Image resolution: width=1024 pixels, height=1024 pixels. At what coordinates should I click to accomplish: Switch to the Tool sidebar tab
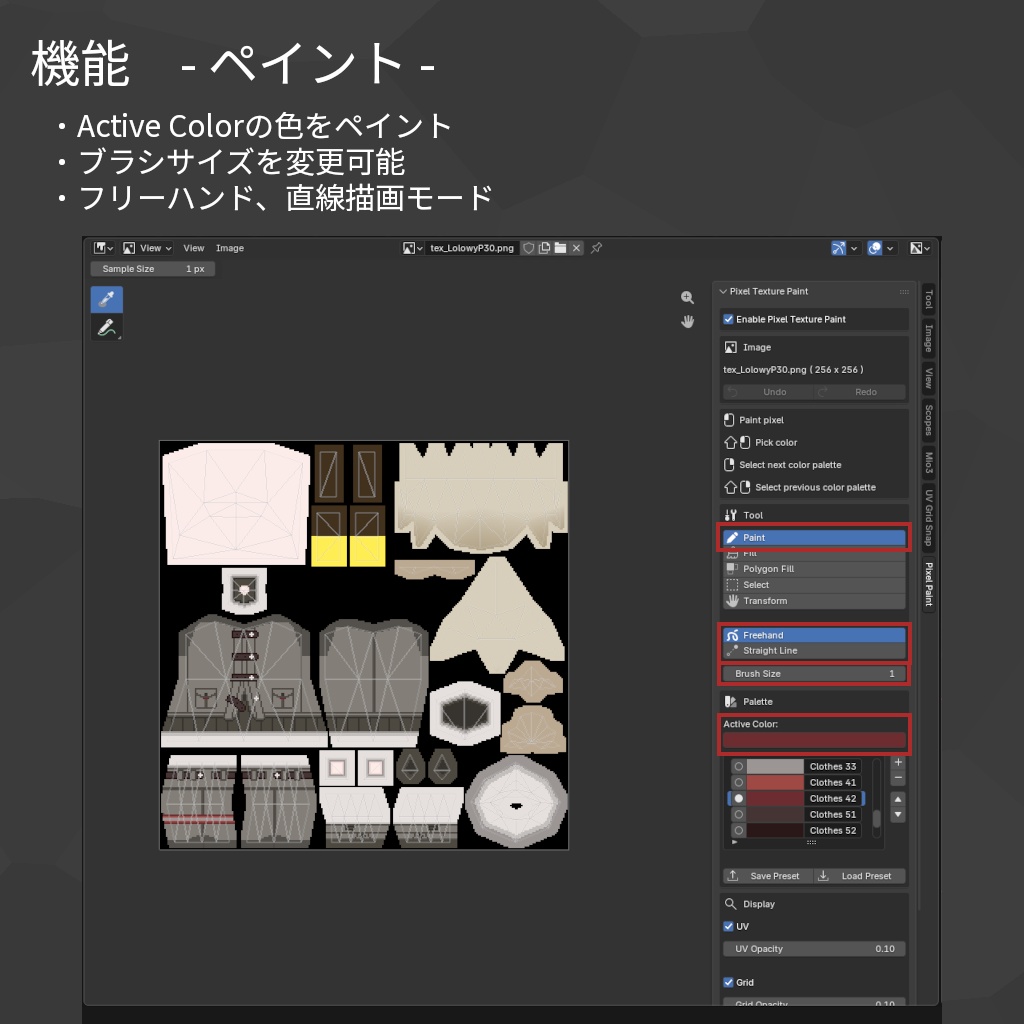tap(928, 300)
